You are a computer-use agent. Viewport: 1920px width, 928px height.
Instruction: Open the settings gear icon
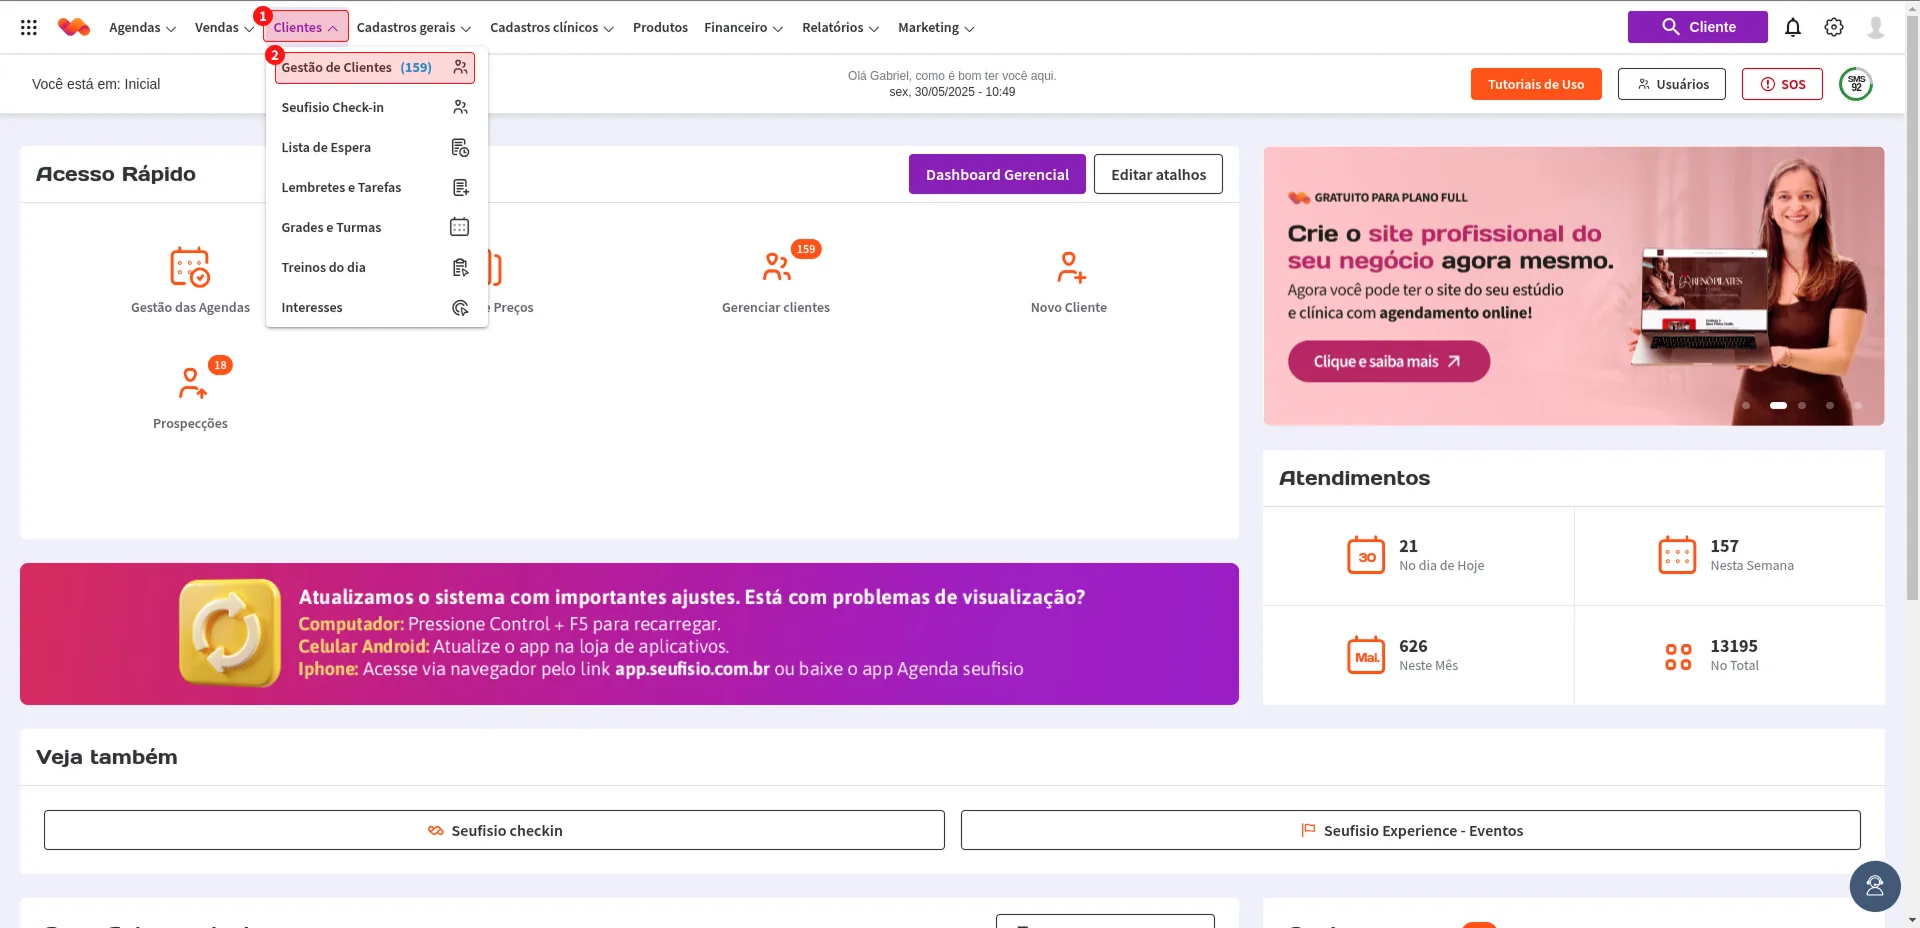coord(1833,28)
